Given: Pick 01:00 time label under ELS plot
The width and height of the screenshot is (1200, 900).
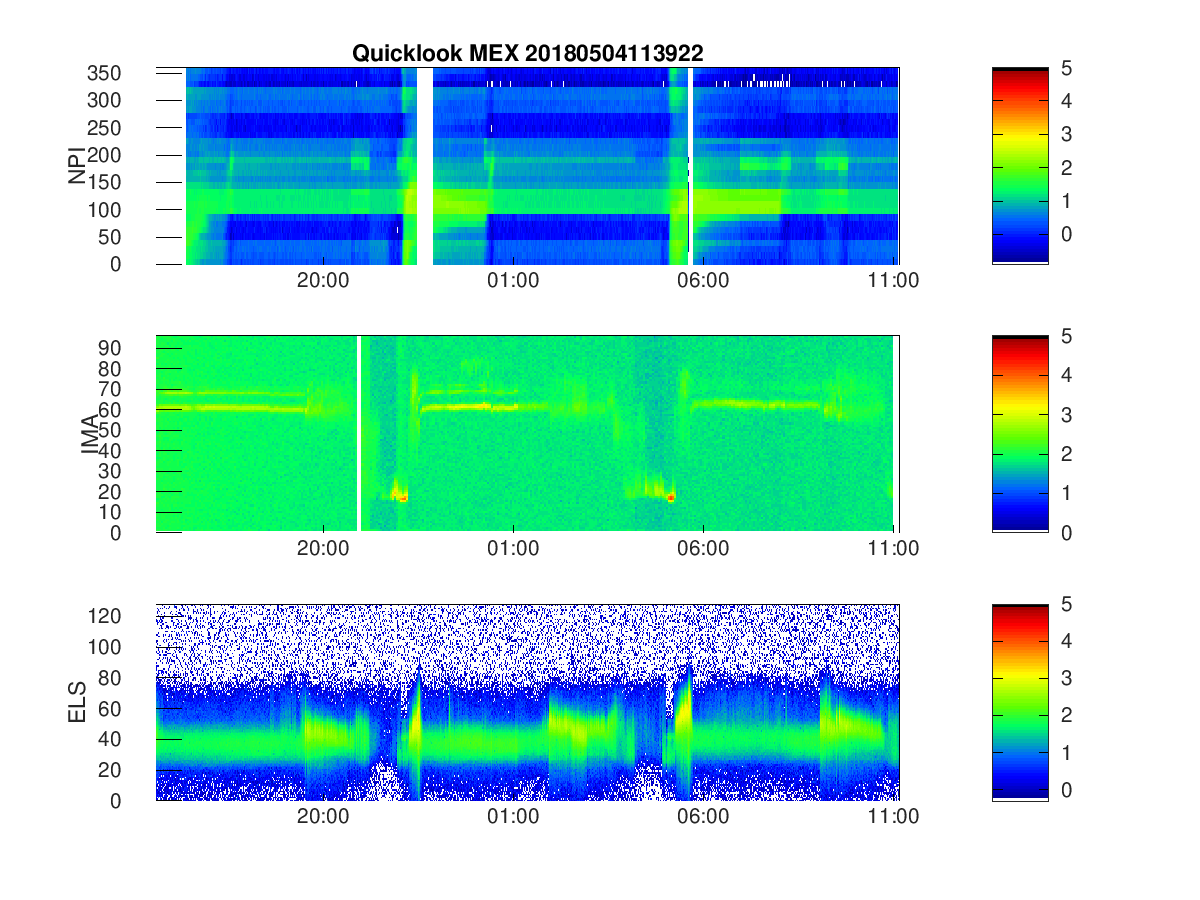Looking at the screenshot, I should 513,816.
